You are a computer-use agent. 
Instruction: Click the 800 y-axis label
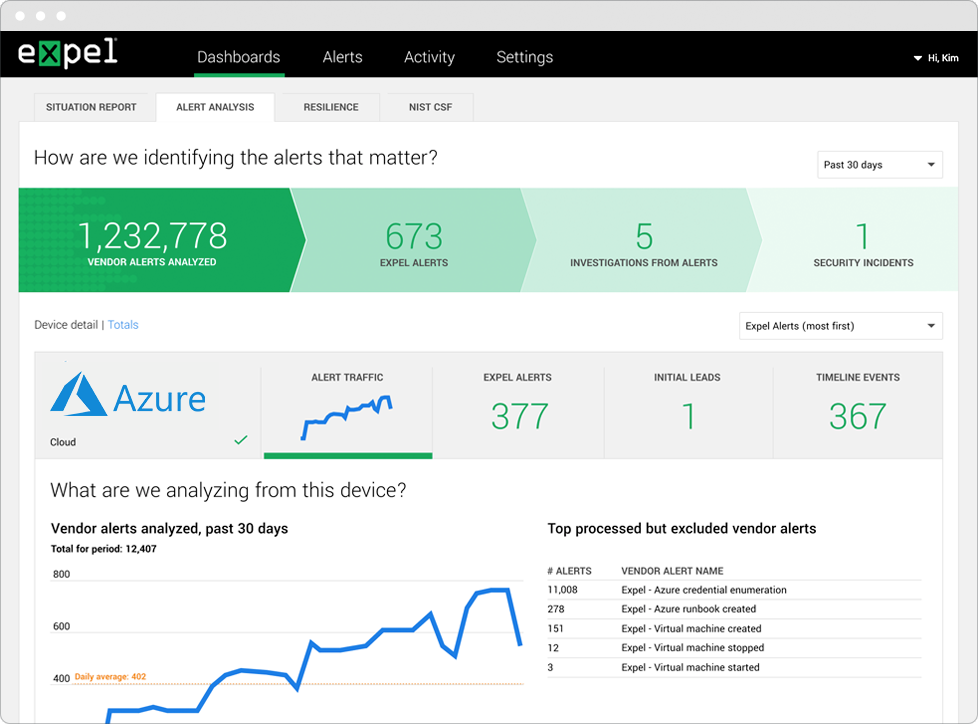pos(61,574)
